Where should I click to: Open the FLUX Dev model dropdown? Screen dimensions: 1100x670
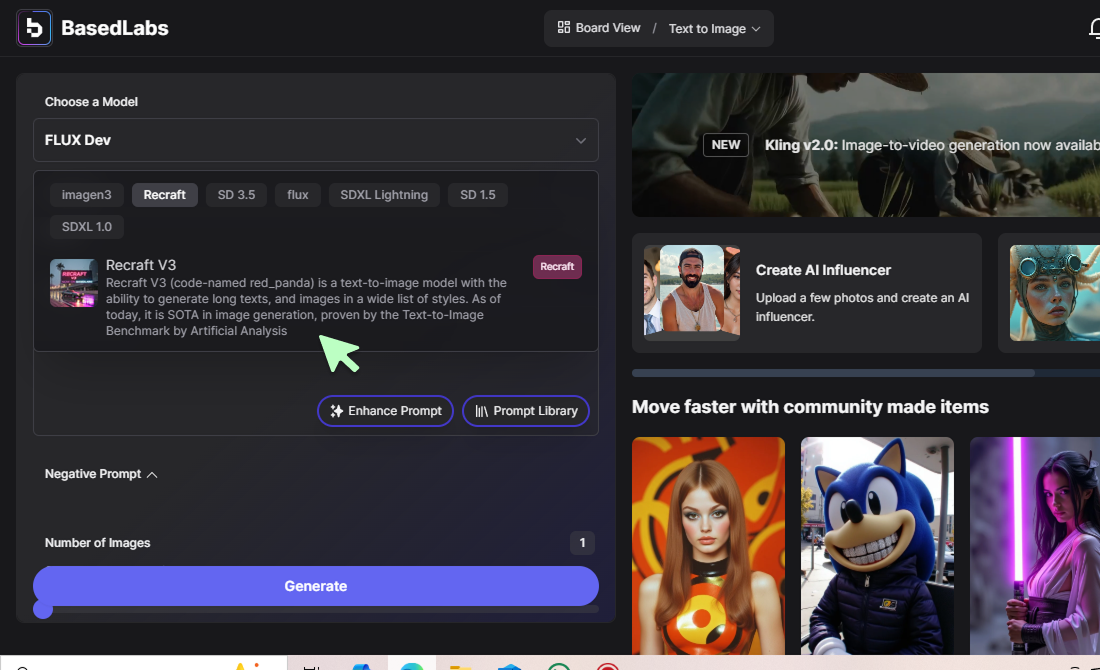(x=316, y=140)
